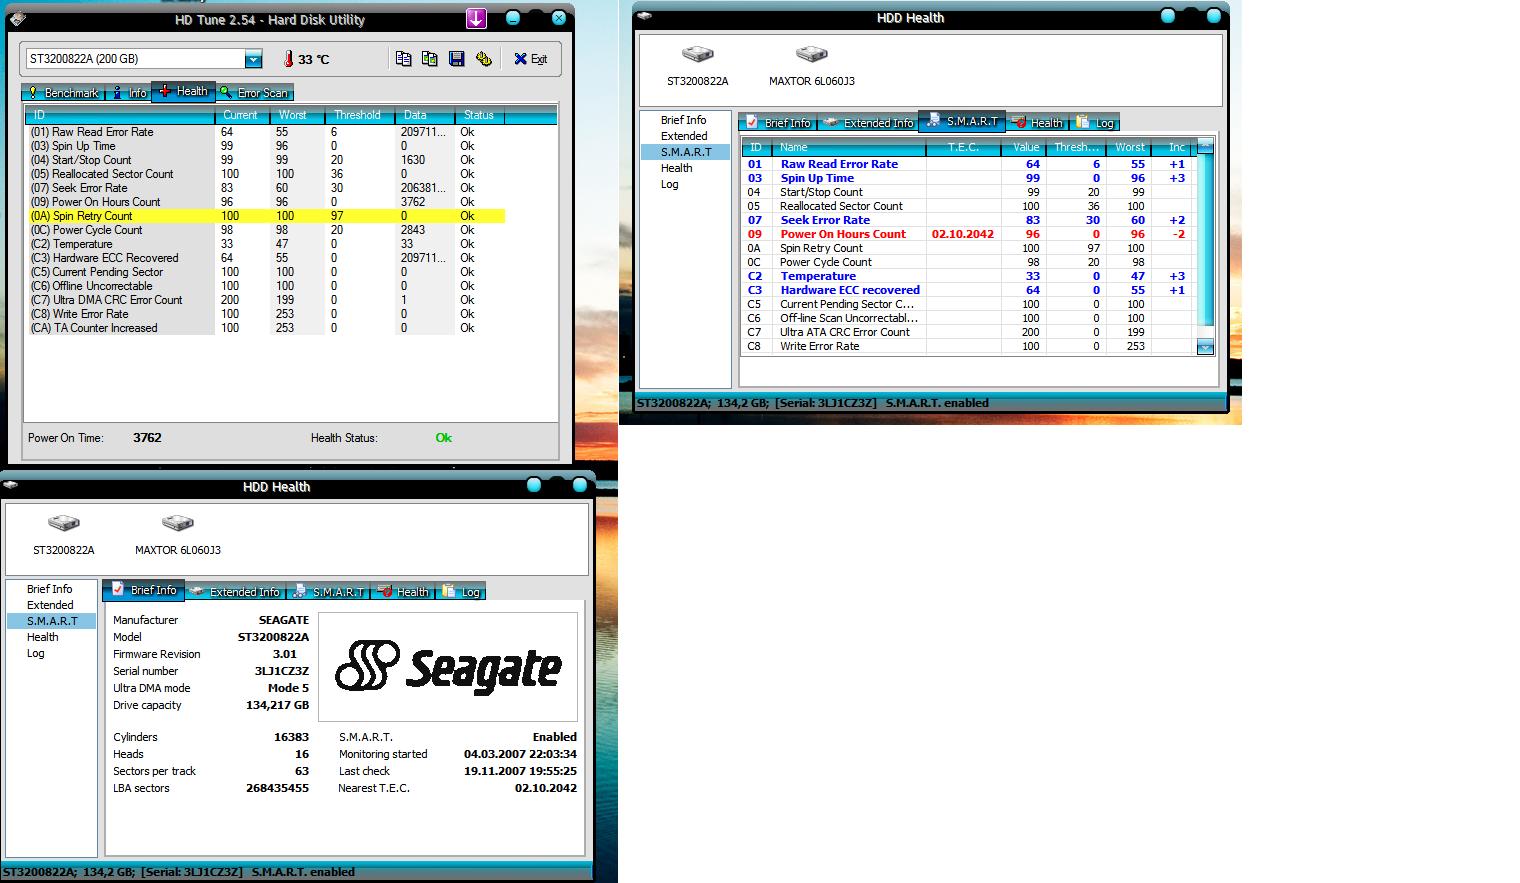Screen dimensions: 1520x883
Task: Open the Log tab above the attribute table
Action: (x=1094, y=122)
